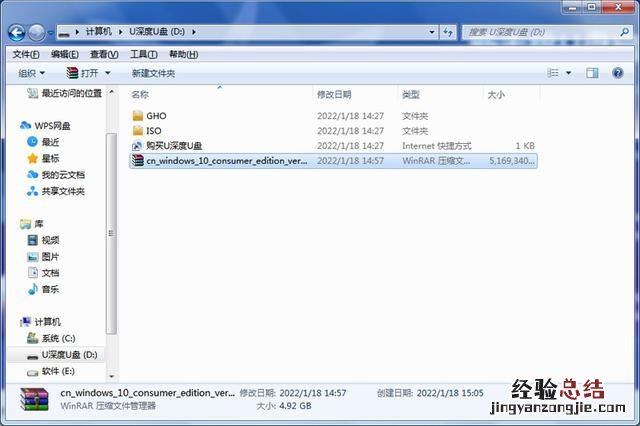
Task: Select 计算机 in the address breadcrumb
Action: pos(98,31)
